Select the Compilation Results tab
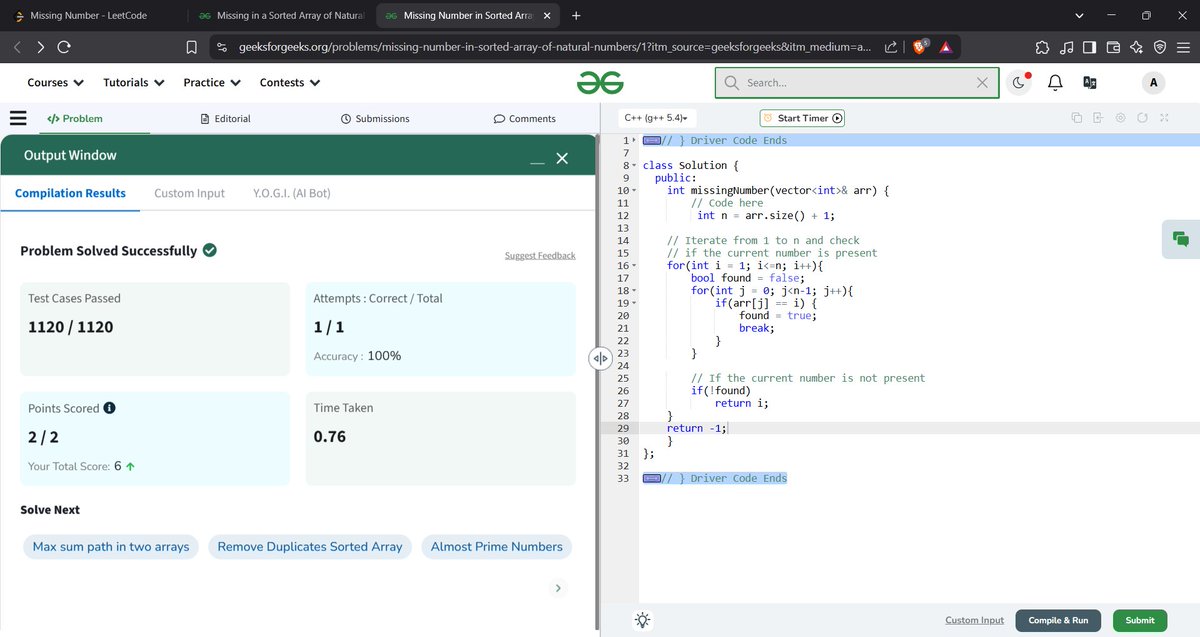The image size is (1200, 637). click(70, 193)
